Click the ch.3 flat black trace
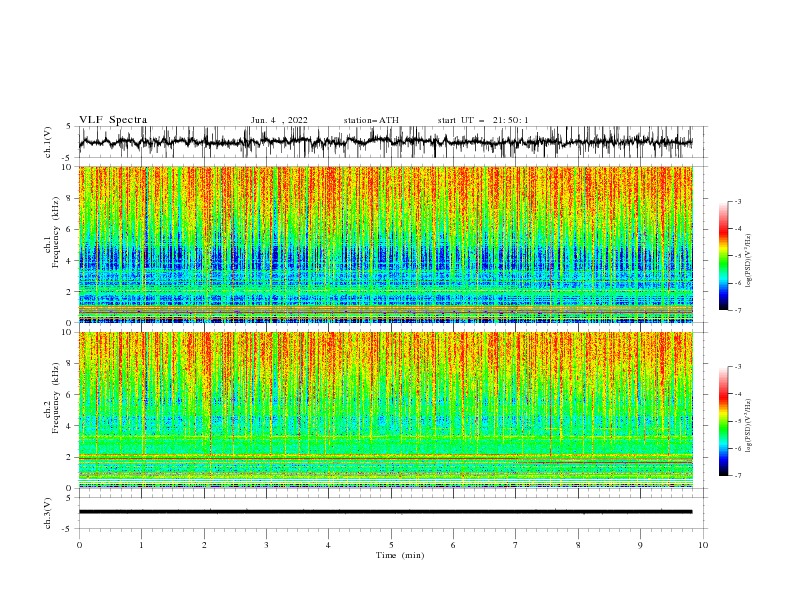 385,512
